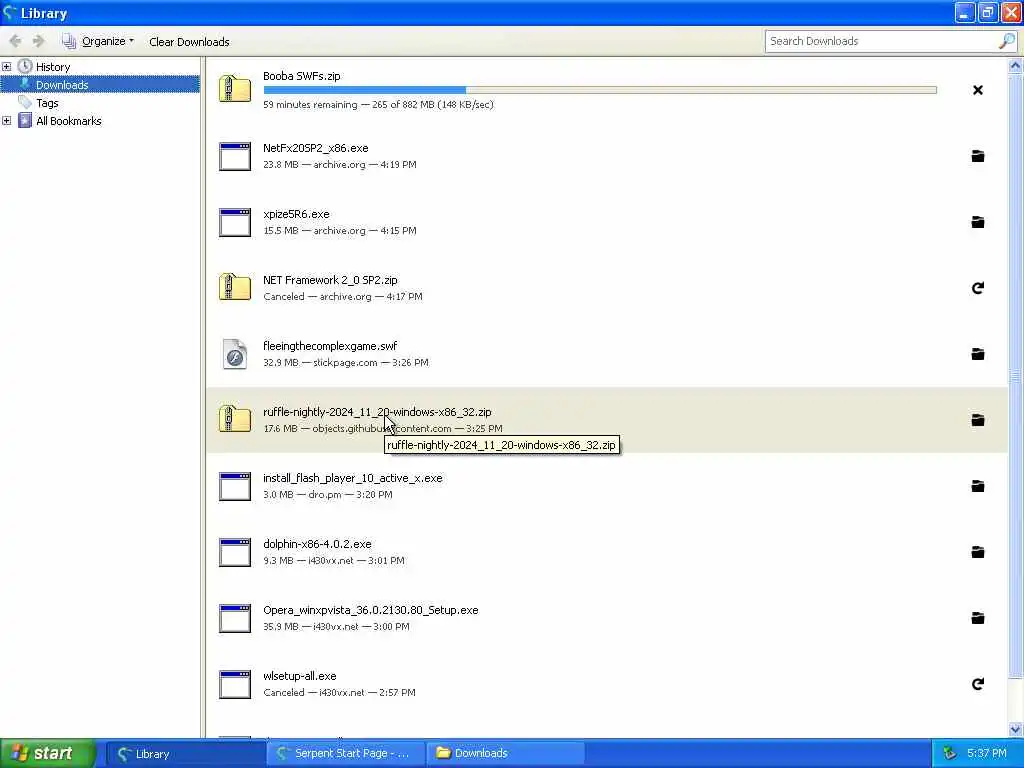Select the Booba SWFs.zip file name
This screenshot has height=768, width=1024.
pos(302,76)
